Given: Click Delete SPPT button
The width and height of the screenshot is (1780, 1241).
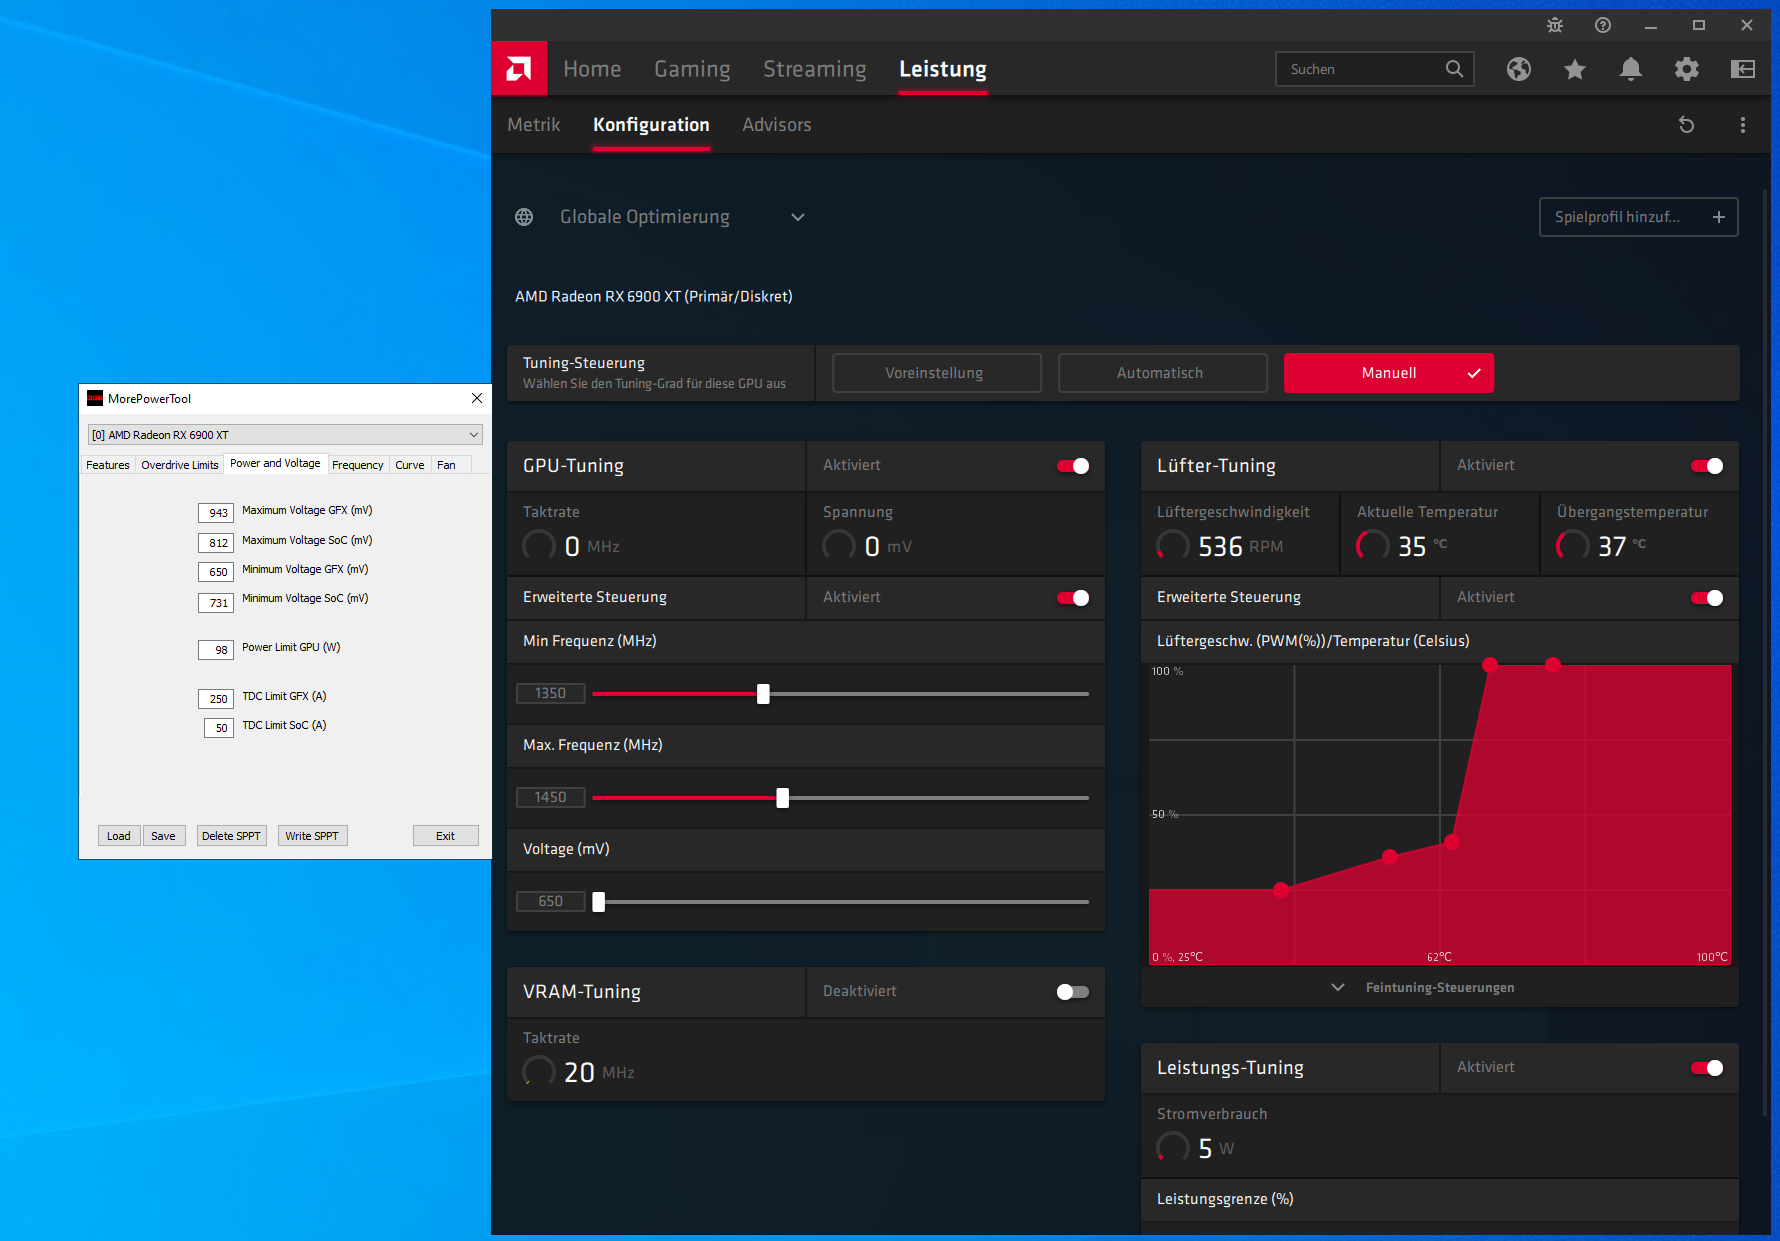Looking at the screenshot, I should pos(231,836).
